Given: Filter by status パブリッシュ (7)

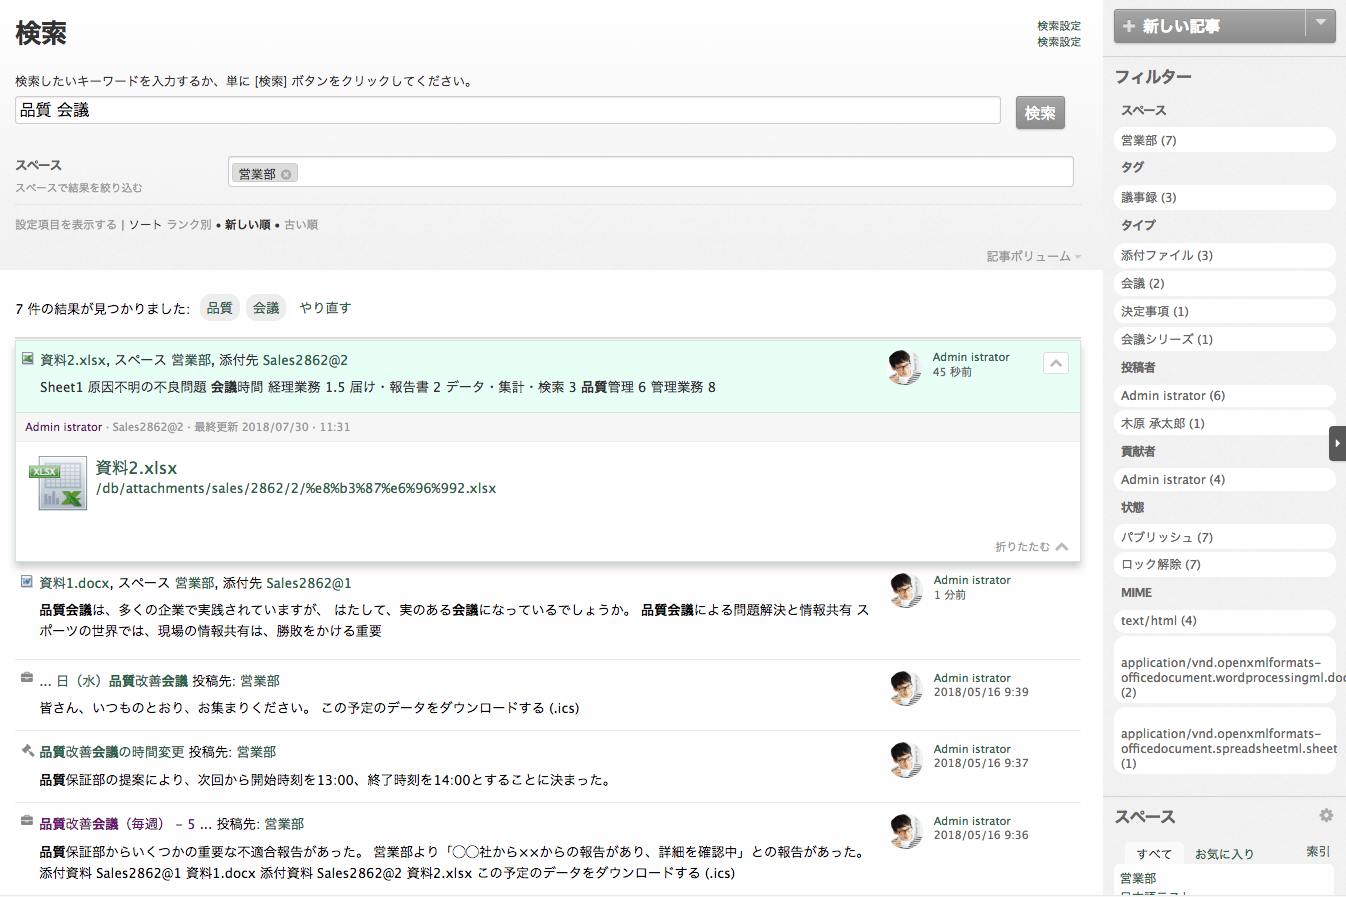Looking at the screenshot, I should (x=1225, y=537).
